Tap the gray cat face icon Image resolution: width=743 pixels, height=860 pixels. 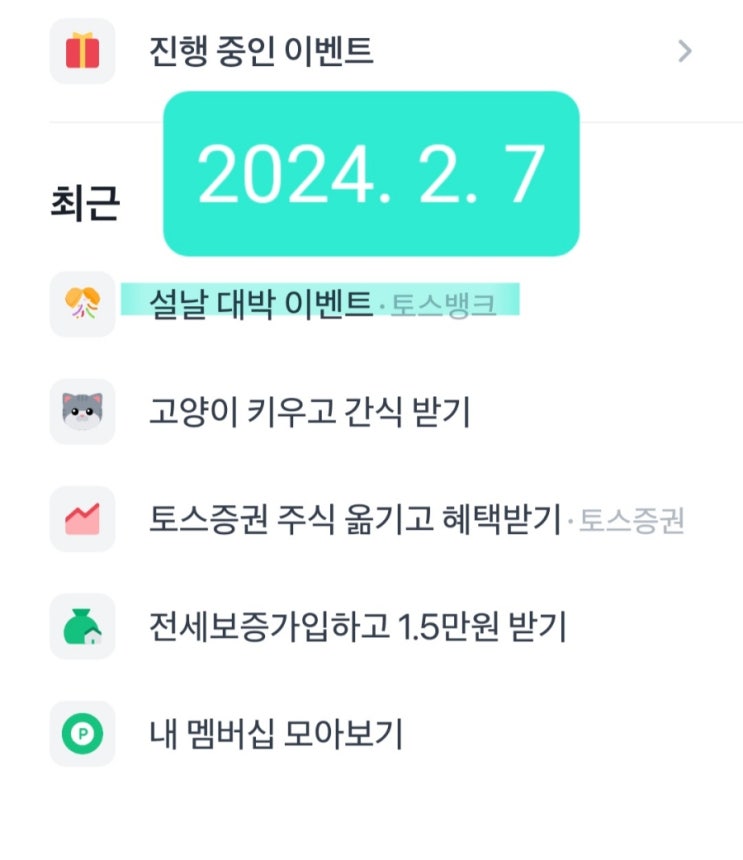(82, 411)
